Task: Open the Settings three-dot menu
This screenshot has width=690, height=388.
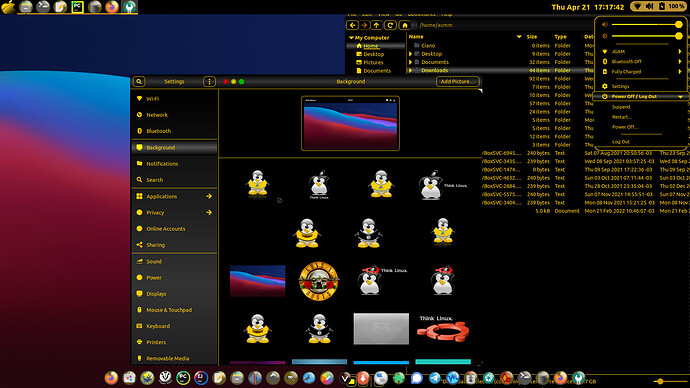Action: coord(209,81)
